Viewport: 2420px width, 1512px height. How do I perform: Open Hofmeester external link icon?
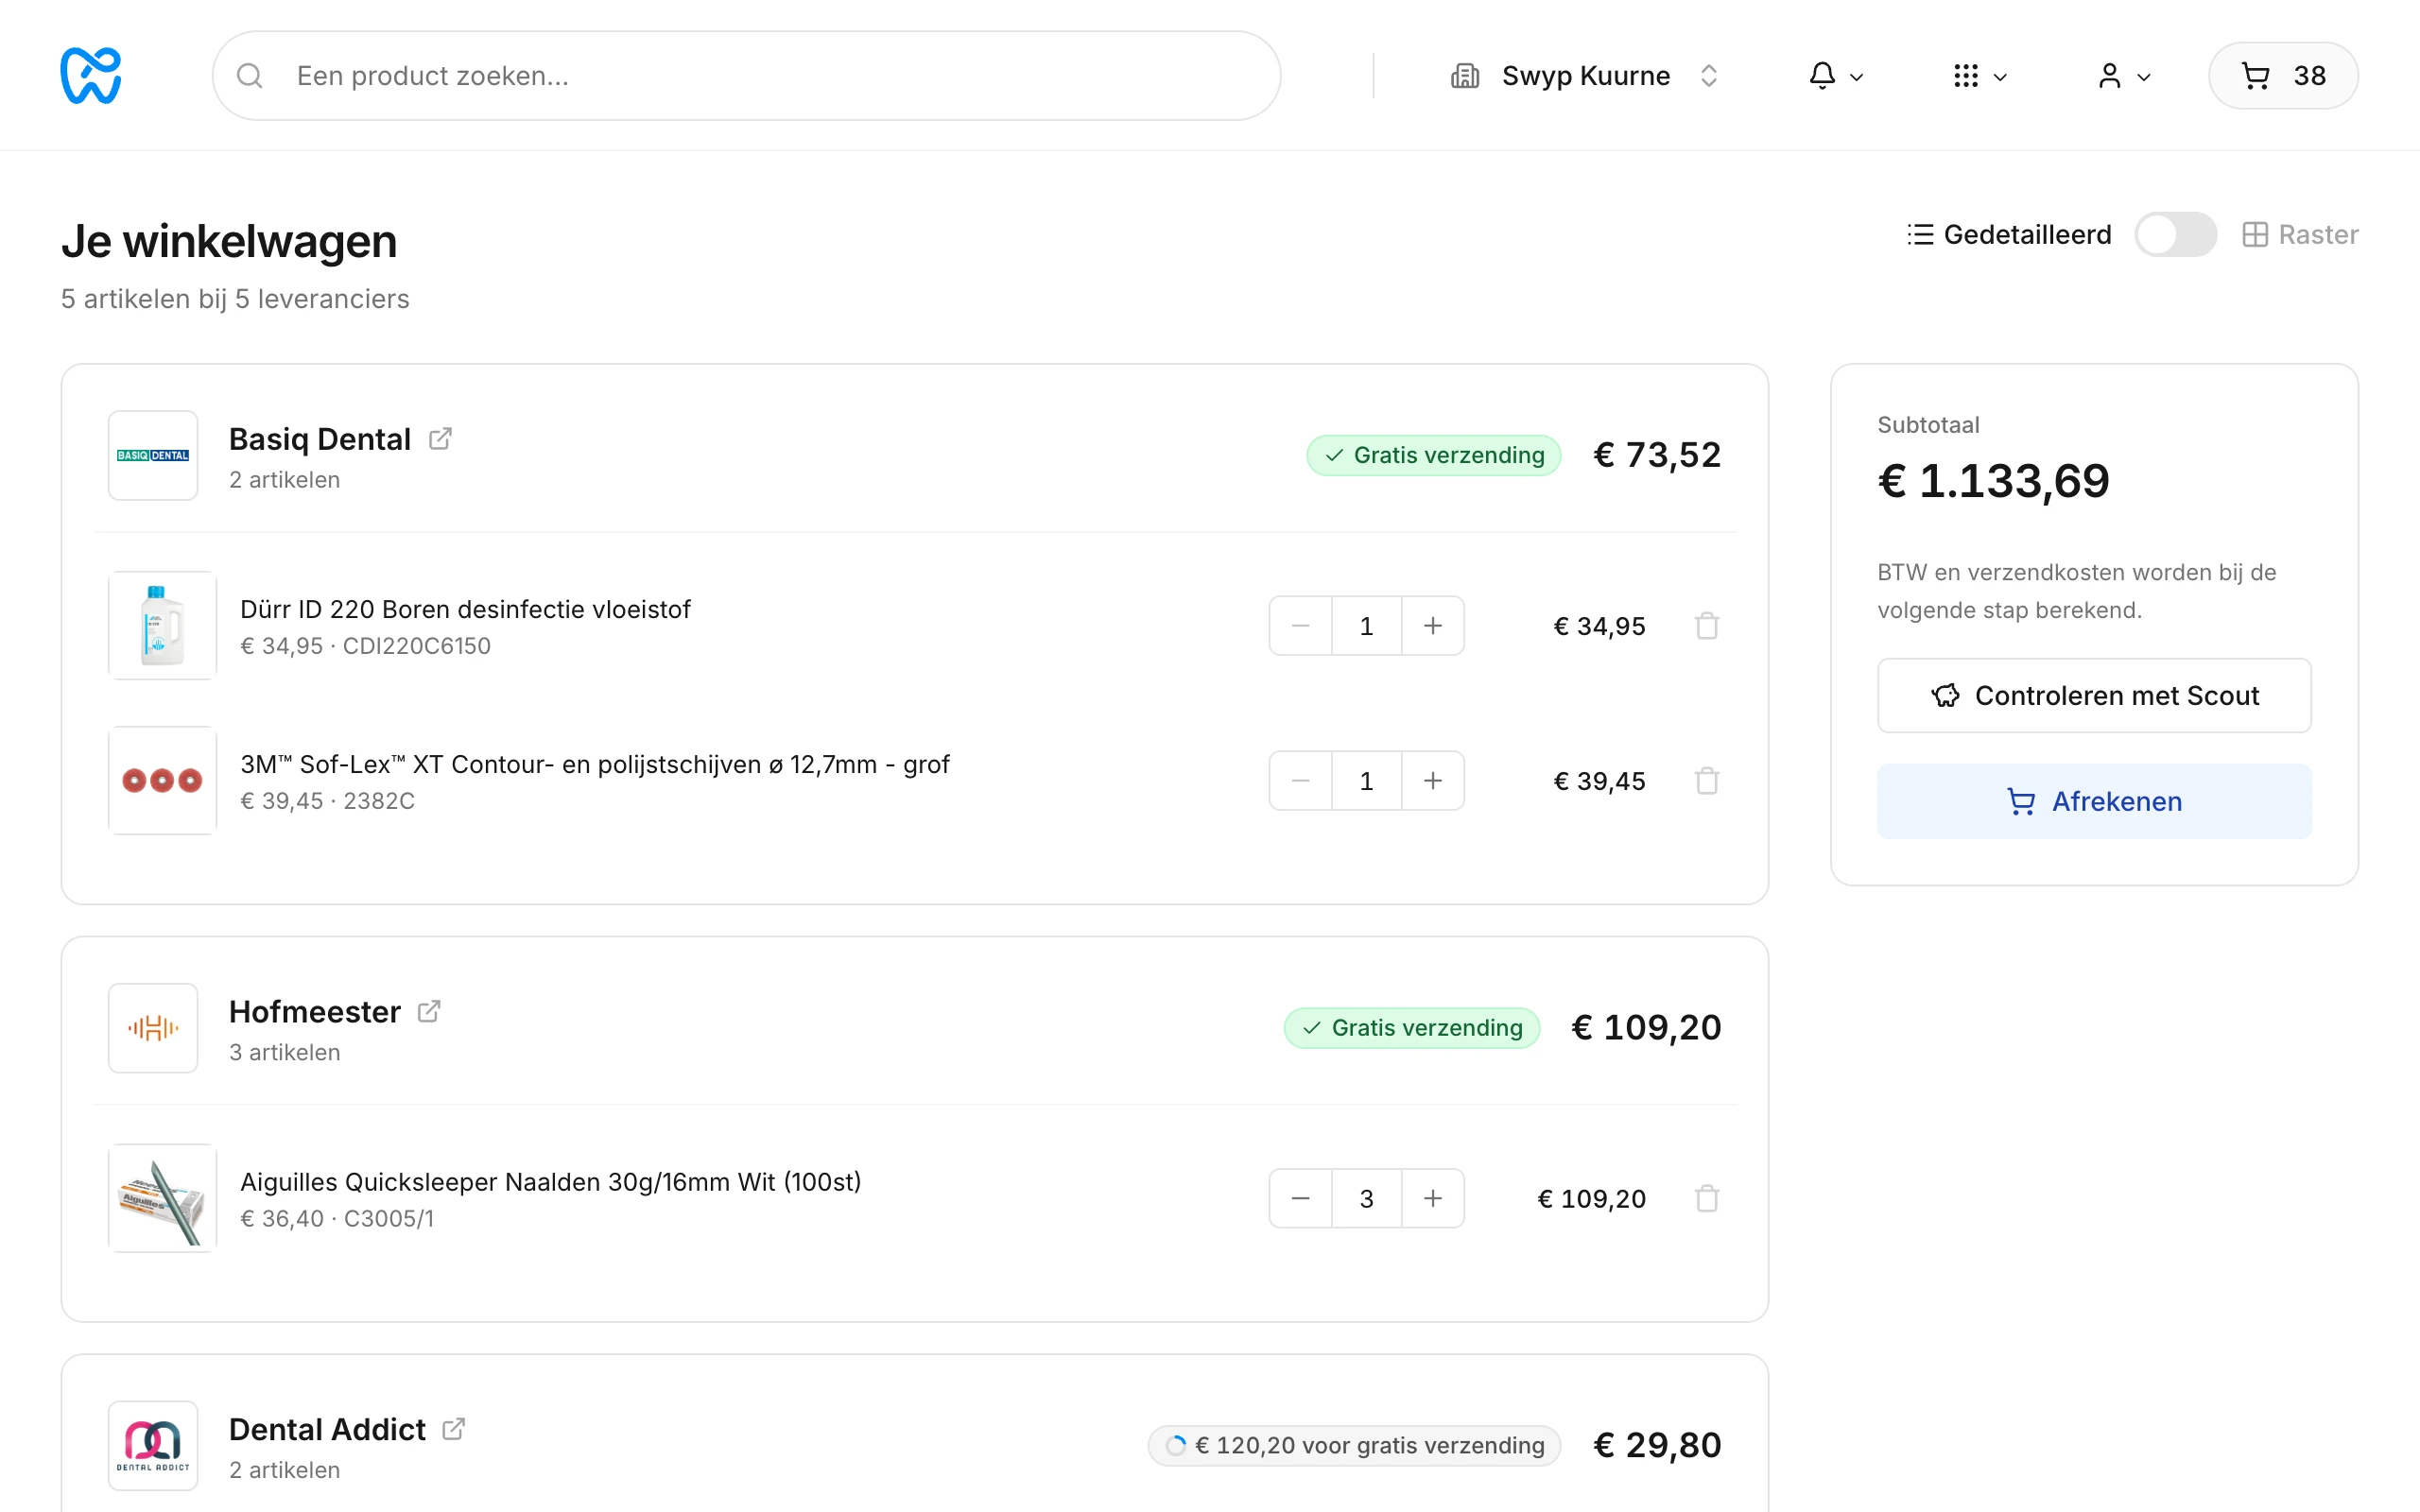(429, 1011)
